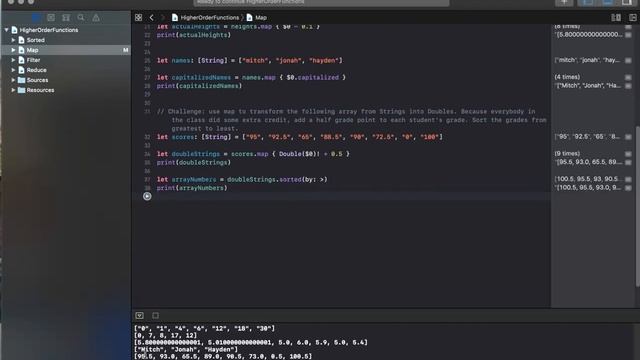Show inline result for (4 times)
This screenshot has height=360, width=640.
[628, 77]
